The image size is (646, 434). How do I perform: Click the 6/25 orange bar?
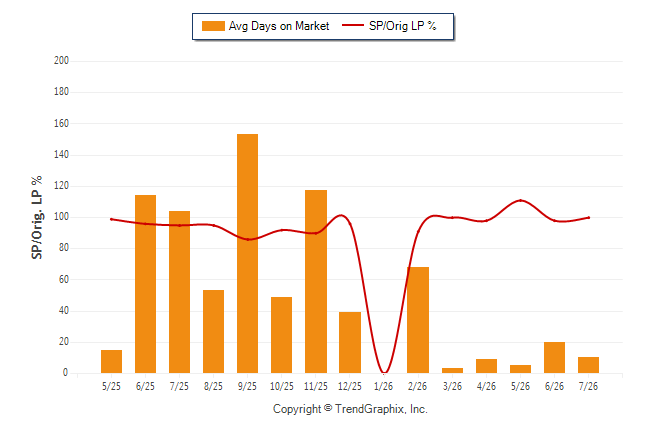click(145, 284)
